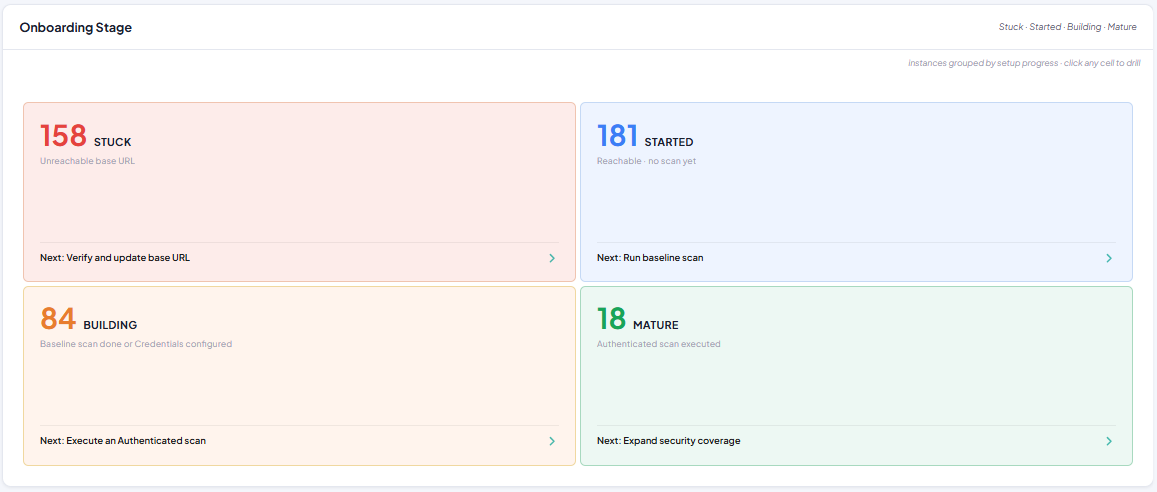The height and width of the screenshot is (492, 1157).
Task: Drill into the 84 Building count
Action: 58,319
